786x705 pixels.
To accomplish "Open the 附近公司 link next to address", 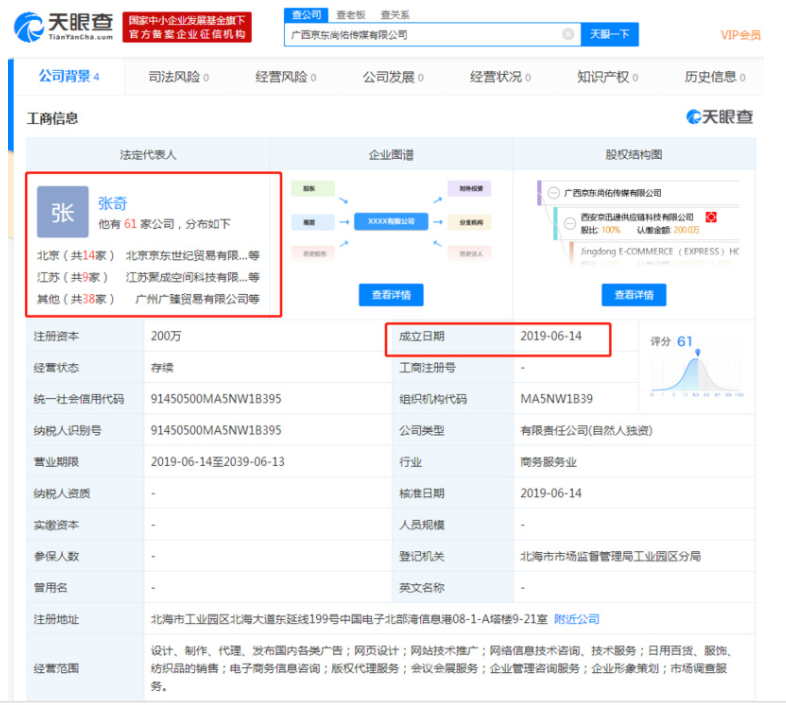I will [581, 619].
